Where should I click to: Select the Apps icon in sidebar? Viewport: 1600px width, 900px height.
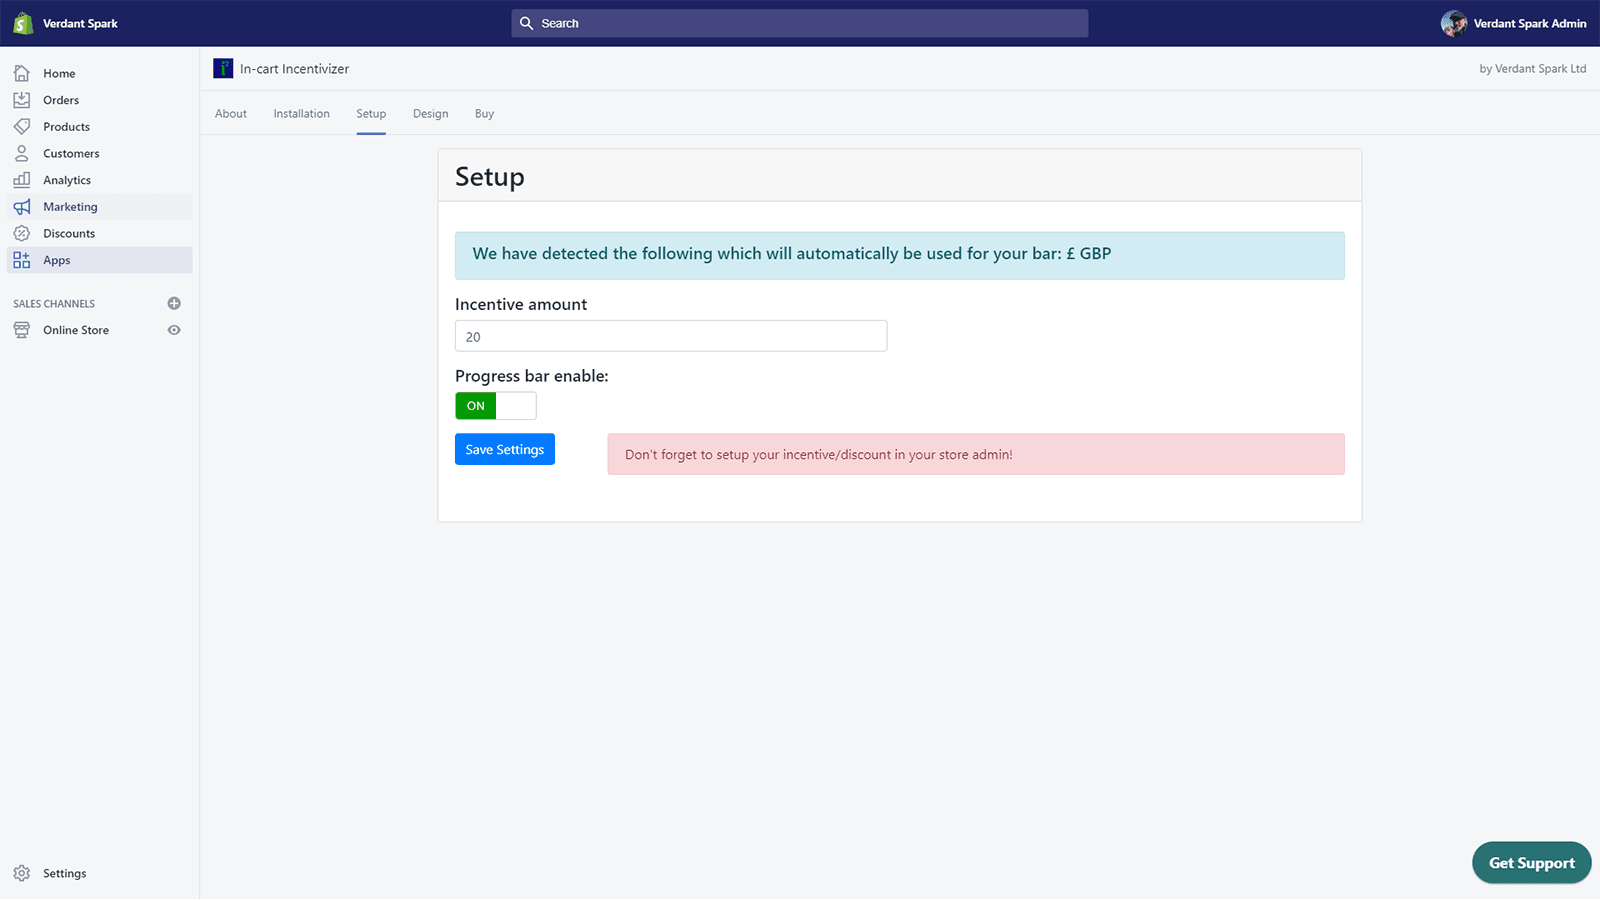(22, 259)
